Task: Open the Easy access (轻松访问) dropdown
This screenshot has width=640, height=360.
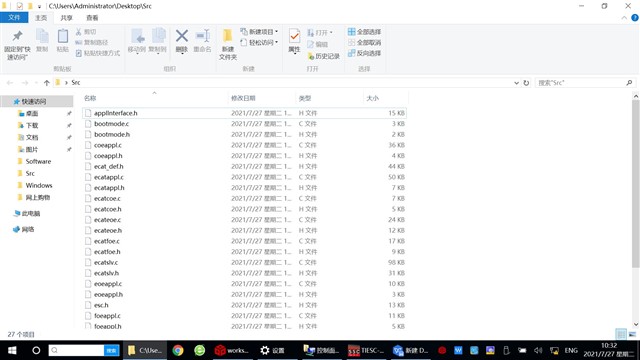Action: tap(260, 42)
